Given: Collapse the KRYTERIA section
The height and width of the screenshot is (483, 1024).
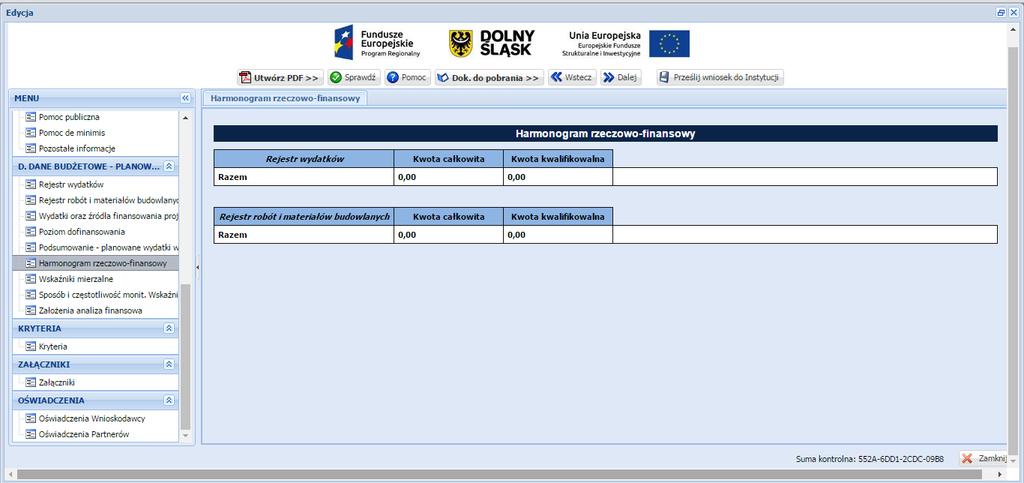Looking at the screenshot, I should (168, 328).
